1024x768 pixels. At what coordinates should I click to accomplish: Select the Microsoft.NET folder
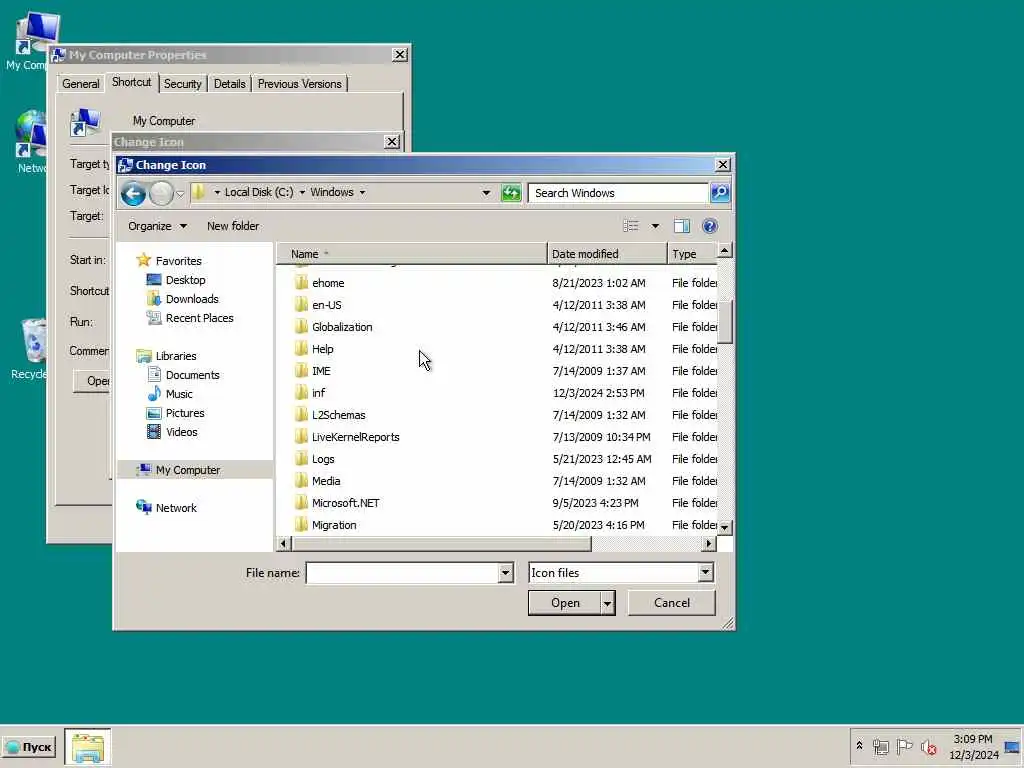345,503
